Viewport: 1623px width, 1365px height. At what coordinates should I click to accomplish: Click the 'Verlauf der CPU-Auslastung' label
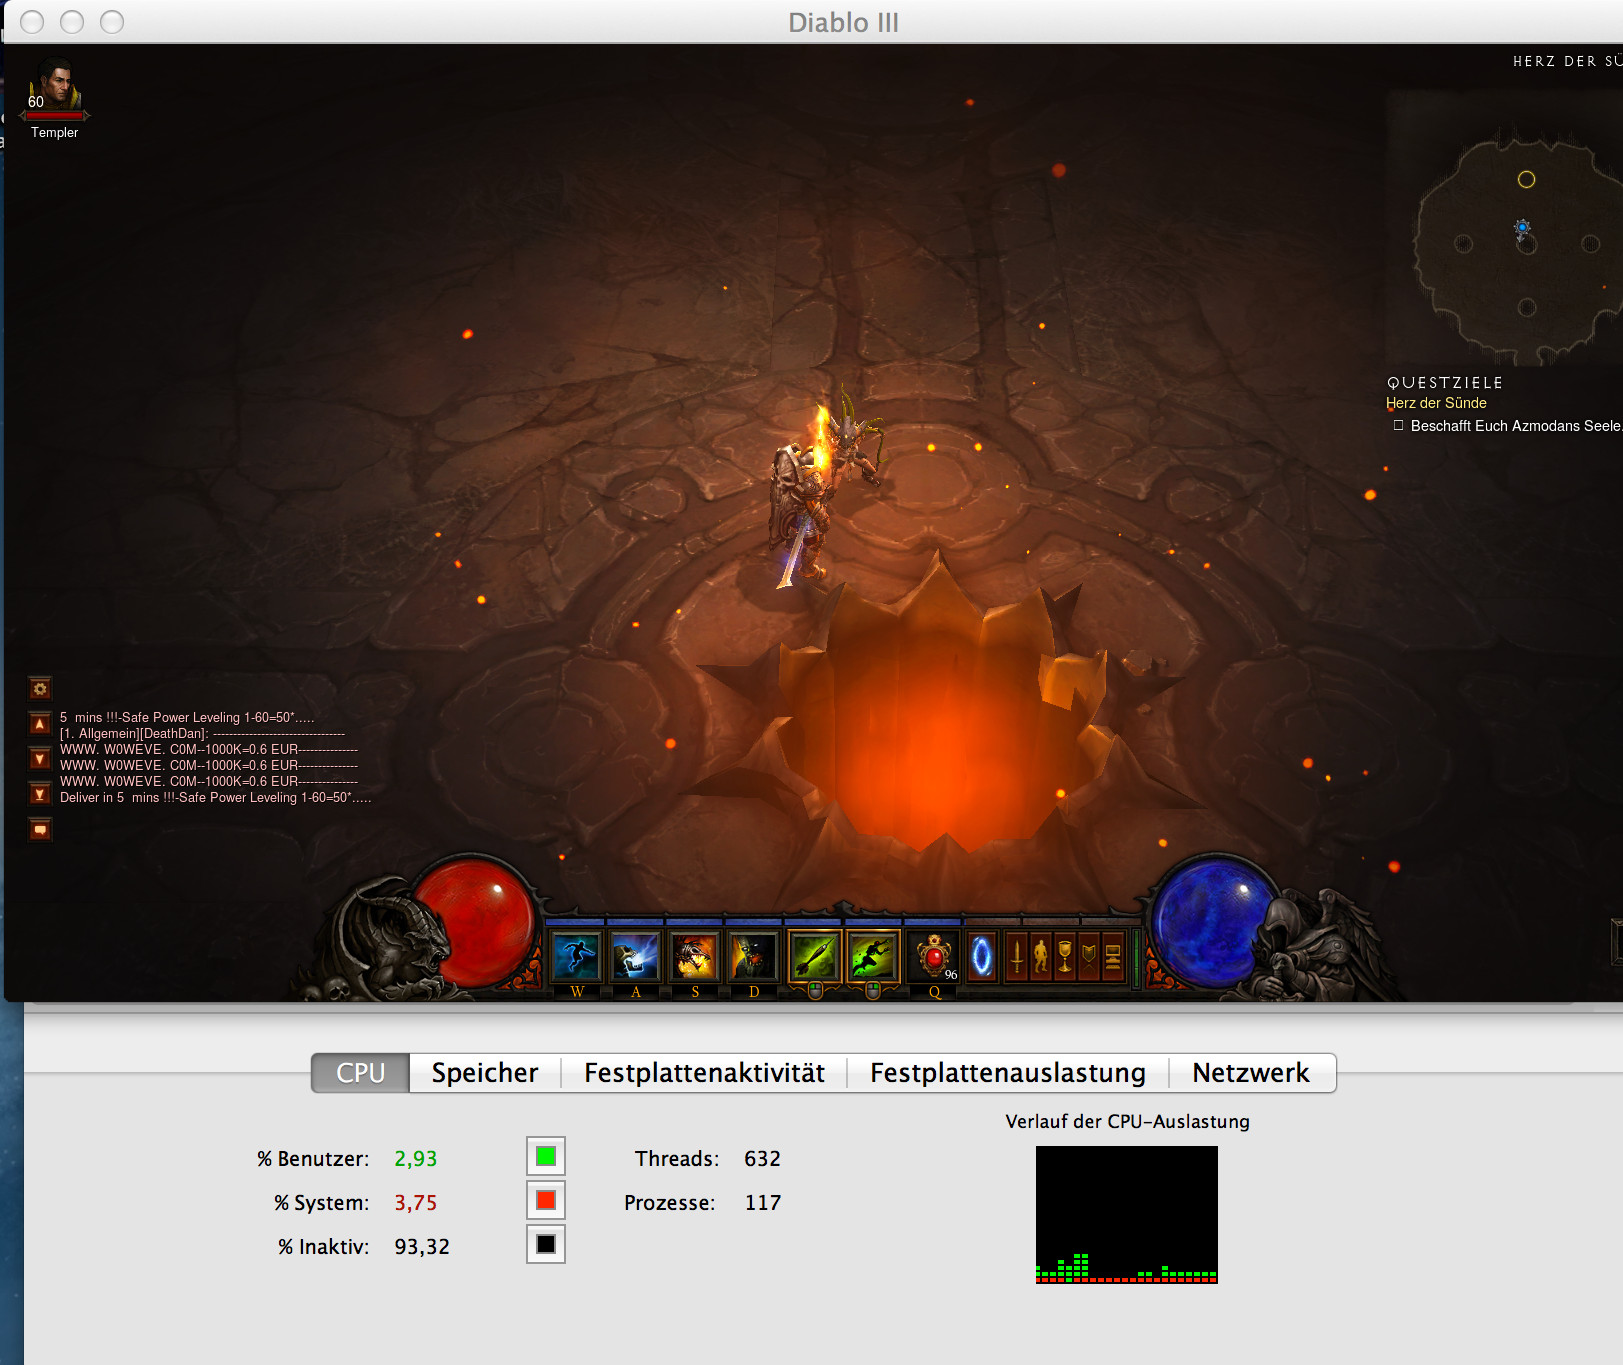click(1128, 1122)
